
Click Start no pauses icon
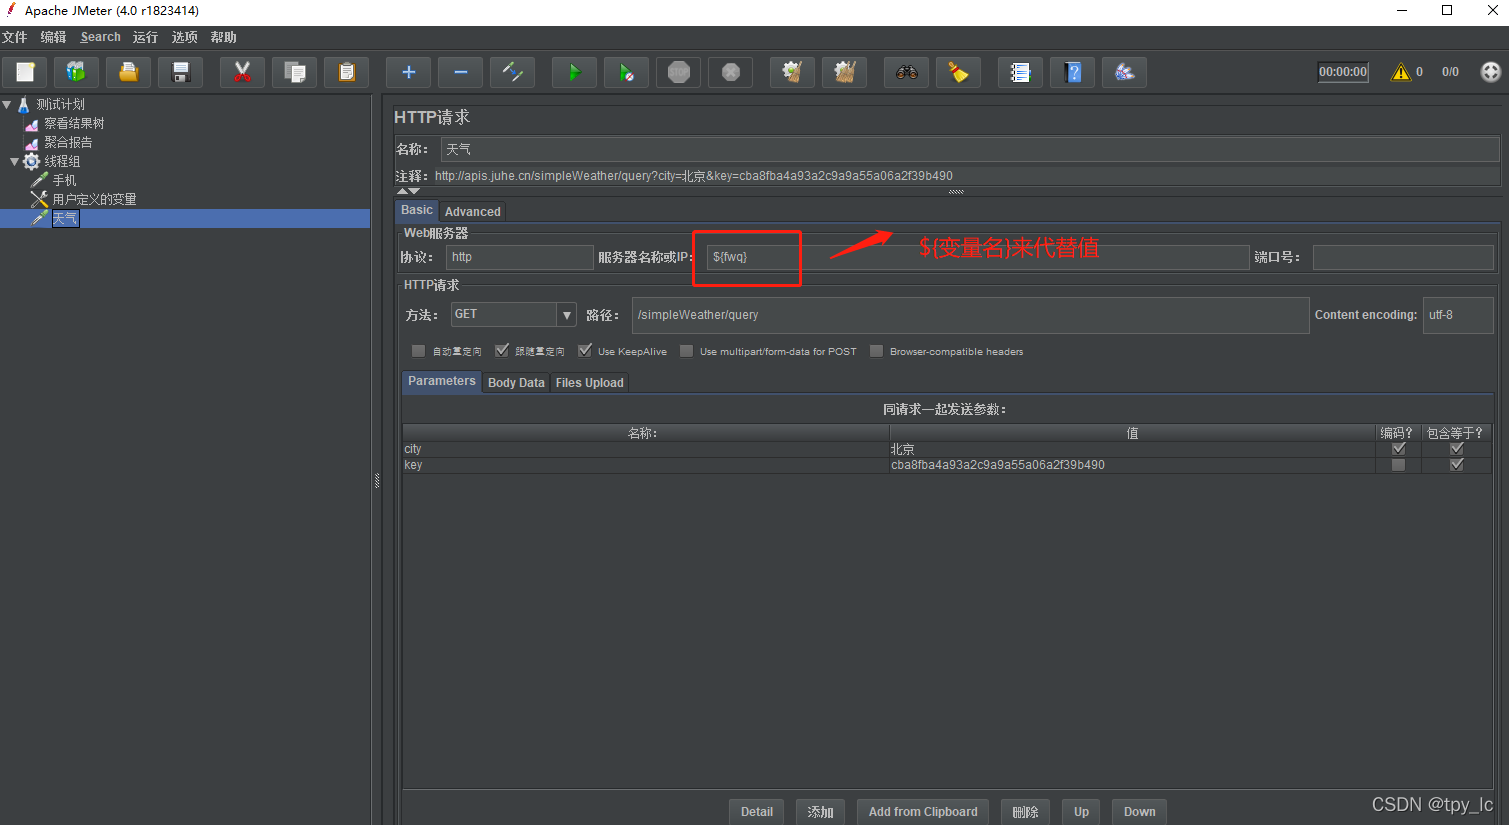(626, 72)
